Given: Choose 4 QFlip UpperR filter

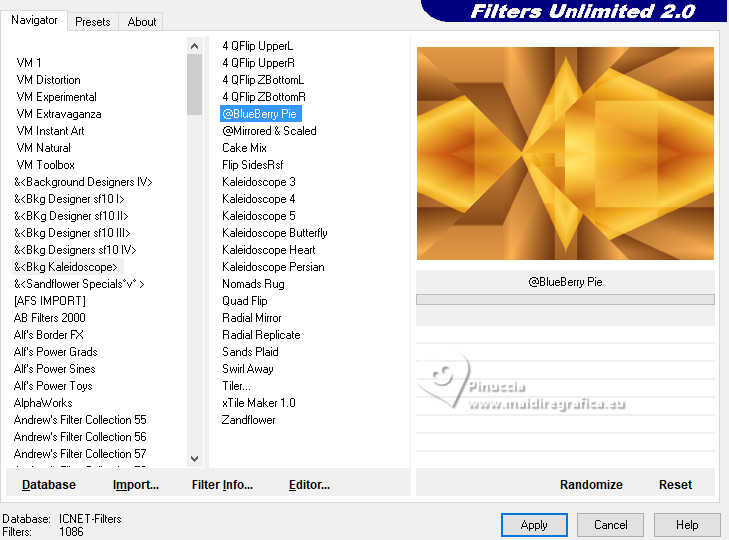Looking at the screenshot, I should pos(258,63).
